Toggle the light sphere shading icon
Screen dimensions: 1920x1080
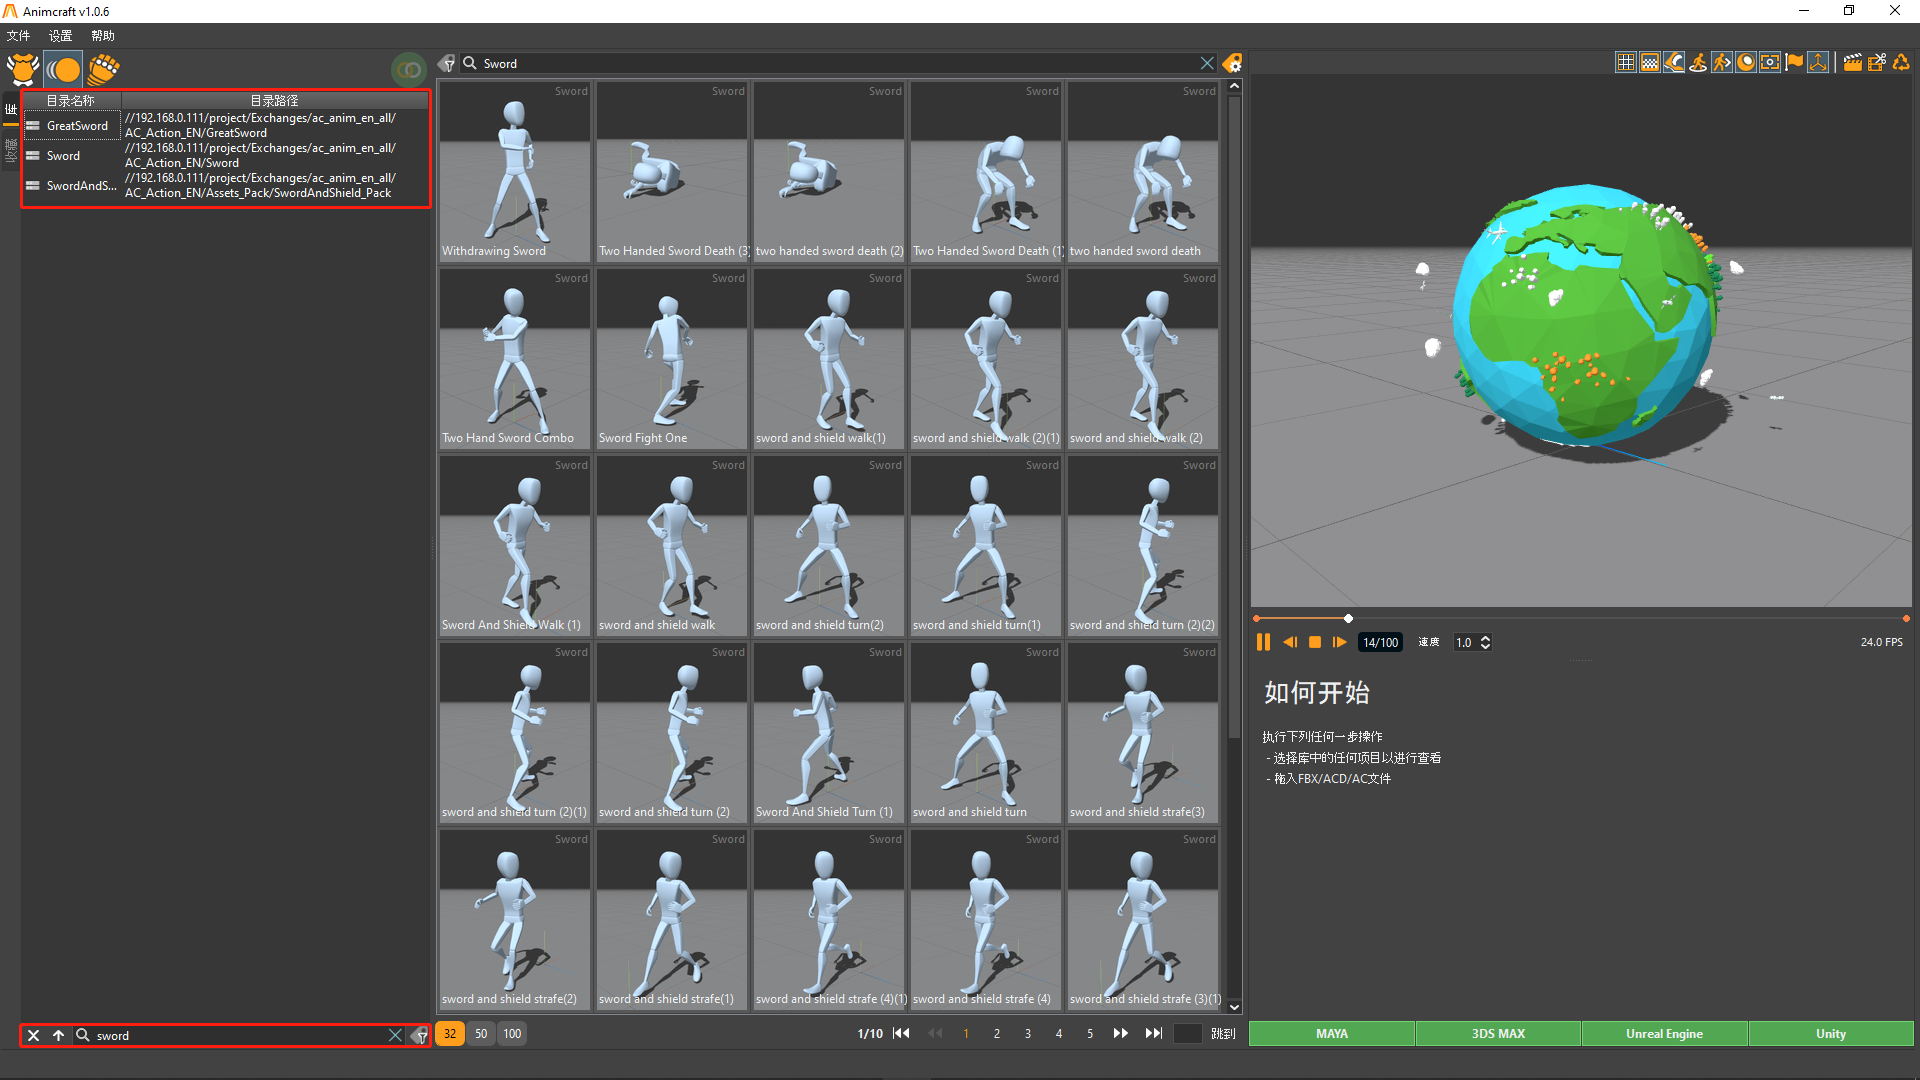click(x=1746, y=62)
